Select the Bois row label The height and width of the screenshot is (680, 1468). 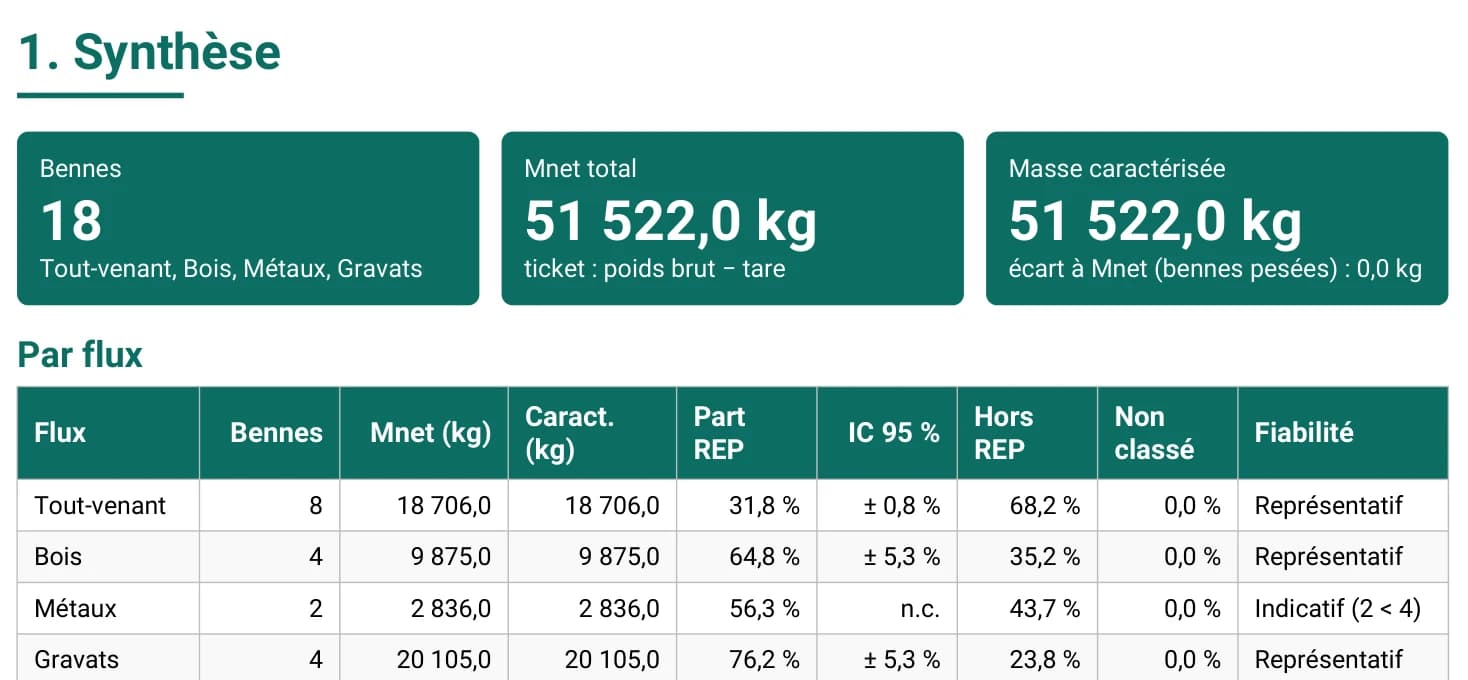tap(58, 556)
